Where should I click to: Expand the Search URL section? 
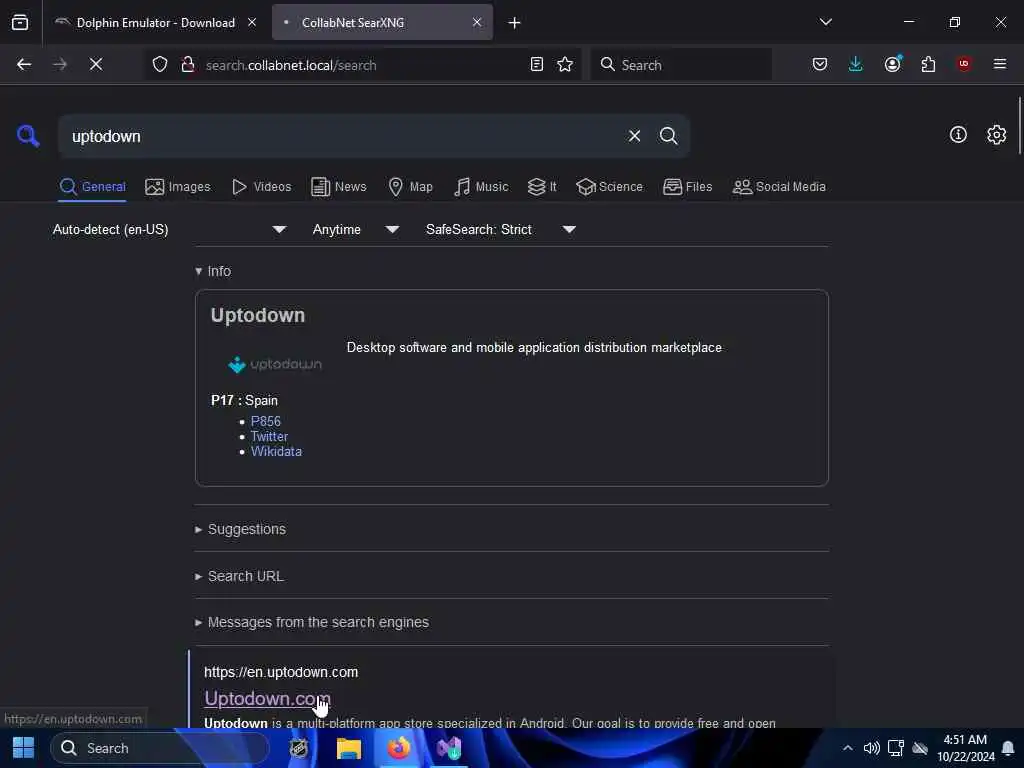[239, 576]
